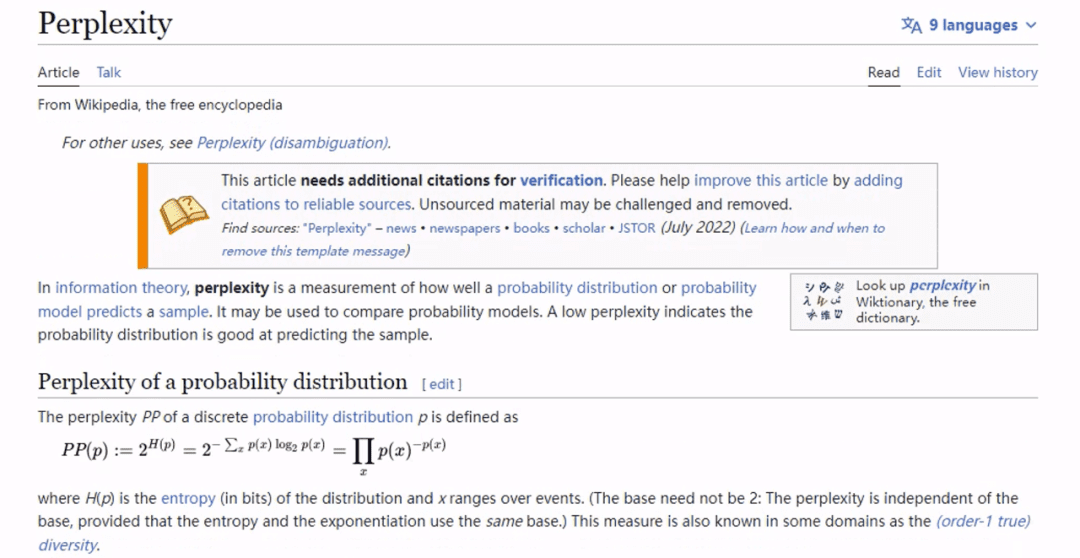Viewport: 1080px width, 558px height.
Task: Find sources via the newspapers link
Action: click(x=465, y=228)
